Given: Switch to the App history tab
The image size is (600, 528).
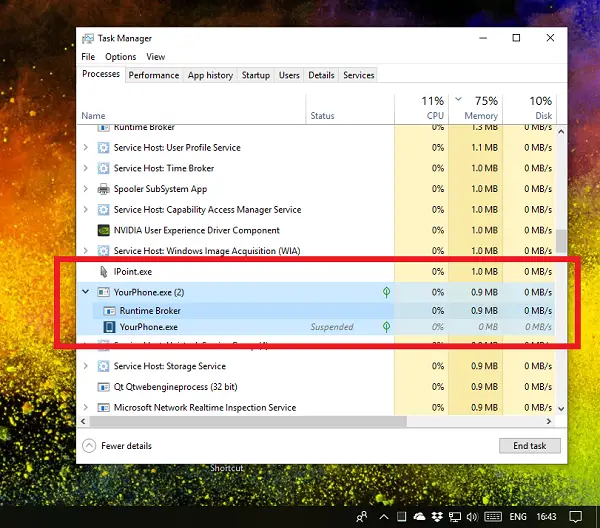Looking at the screenshot, I should [x=210, y=75].
